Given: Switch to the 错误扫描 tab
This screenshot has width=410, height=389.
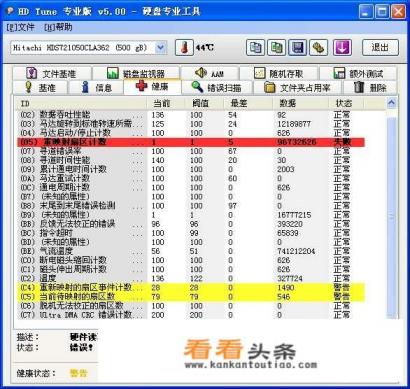Looking at the screenshot, I should click(x=217, y=88).
